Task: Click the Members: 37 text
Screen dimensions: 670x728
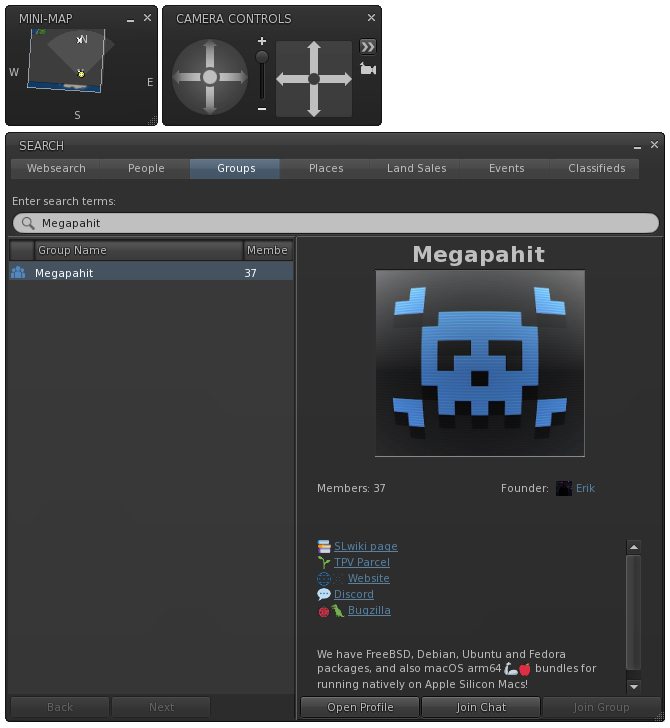Action: tap(351, 488)
